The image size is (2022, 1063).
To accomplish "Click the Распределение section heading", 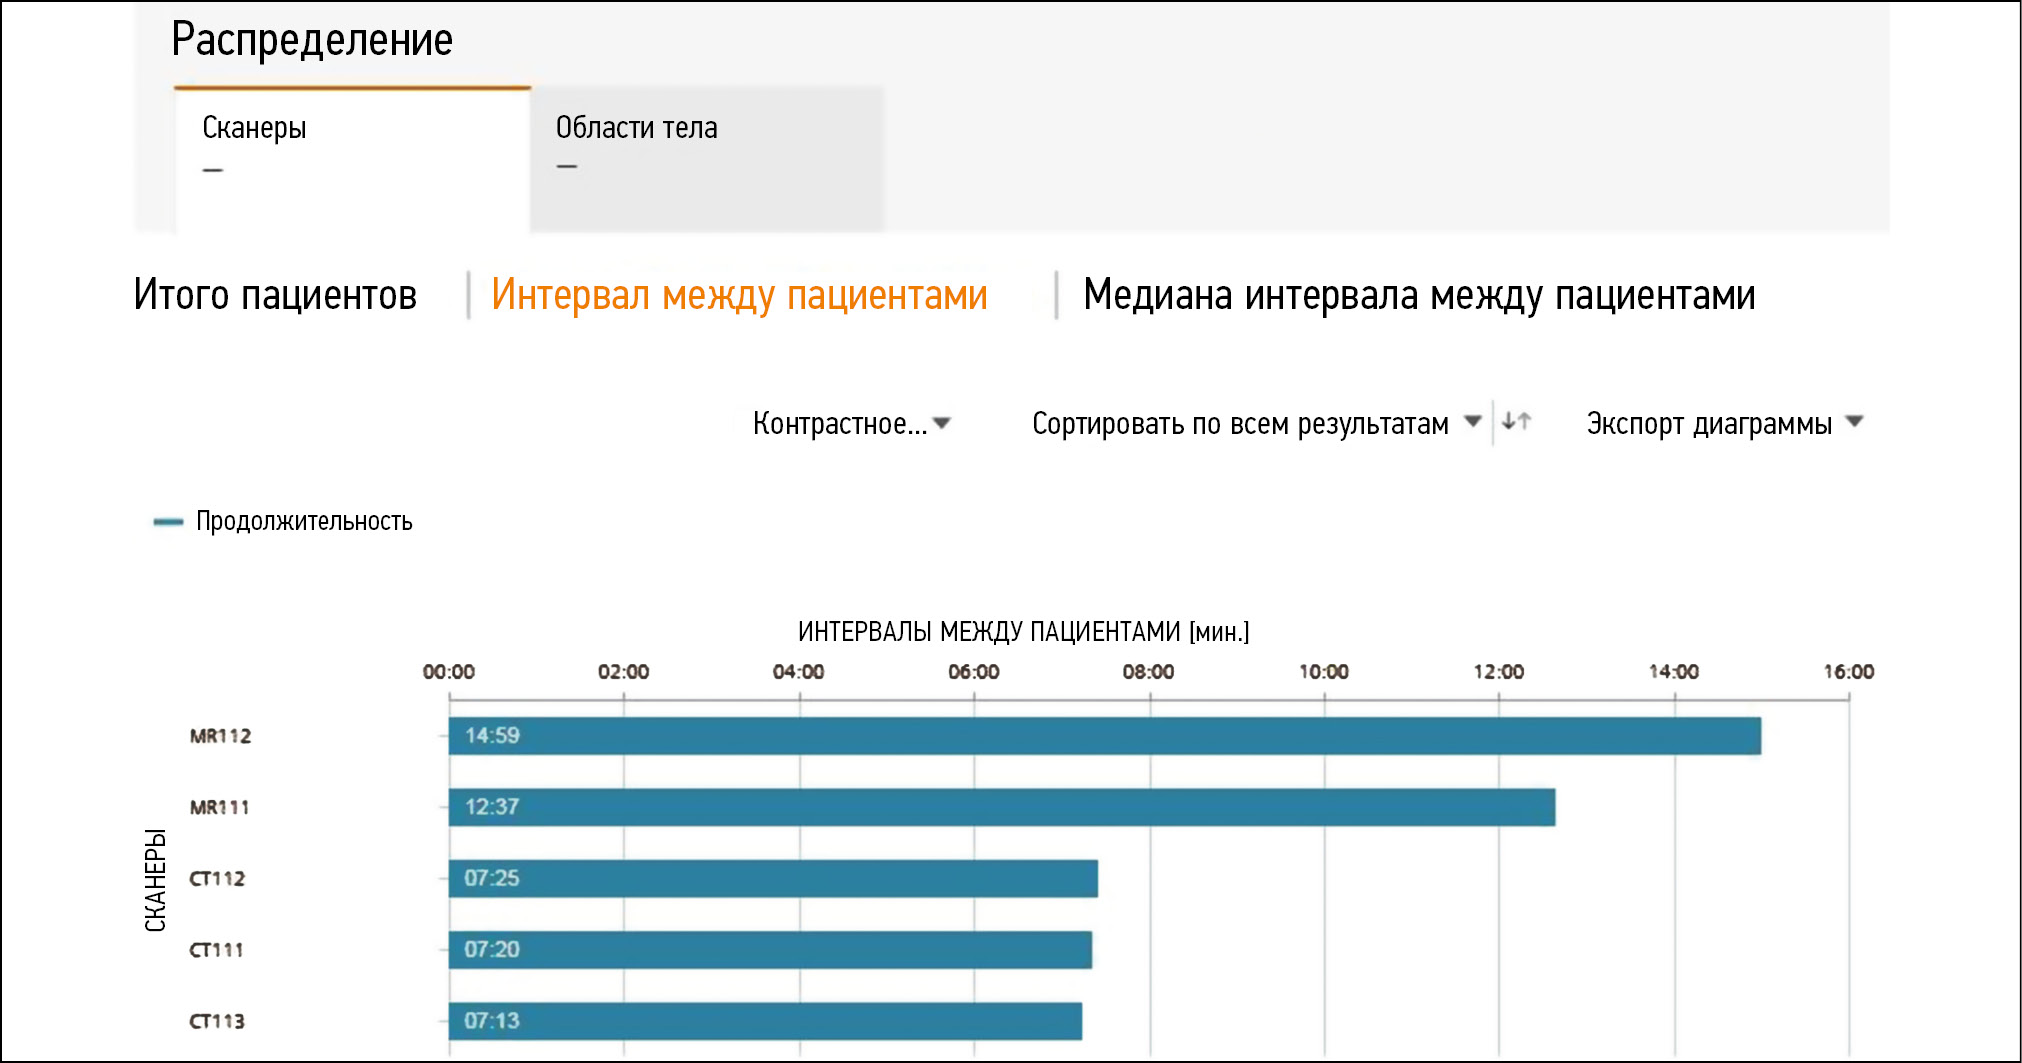I will tap(312, 40).
